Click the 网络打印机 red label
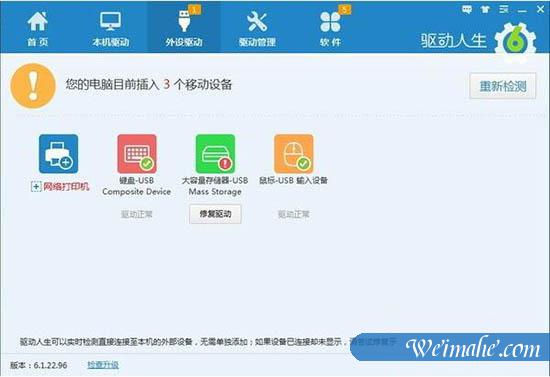This screenshot has width=550, height=377. 66,187
